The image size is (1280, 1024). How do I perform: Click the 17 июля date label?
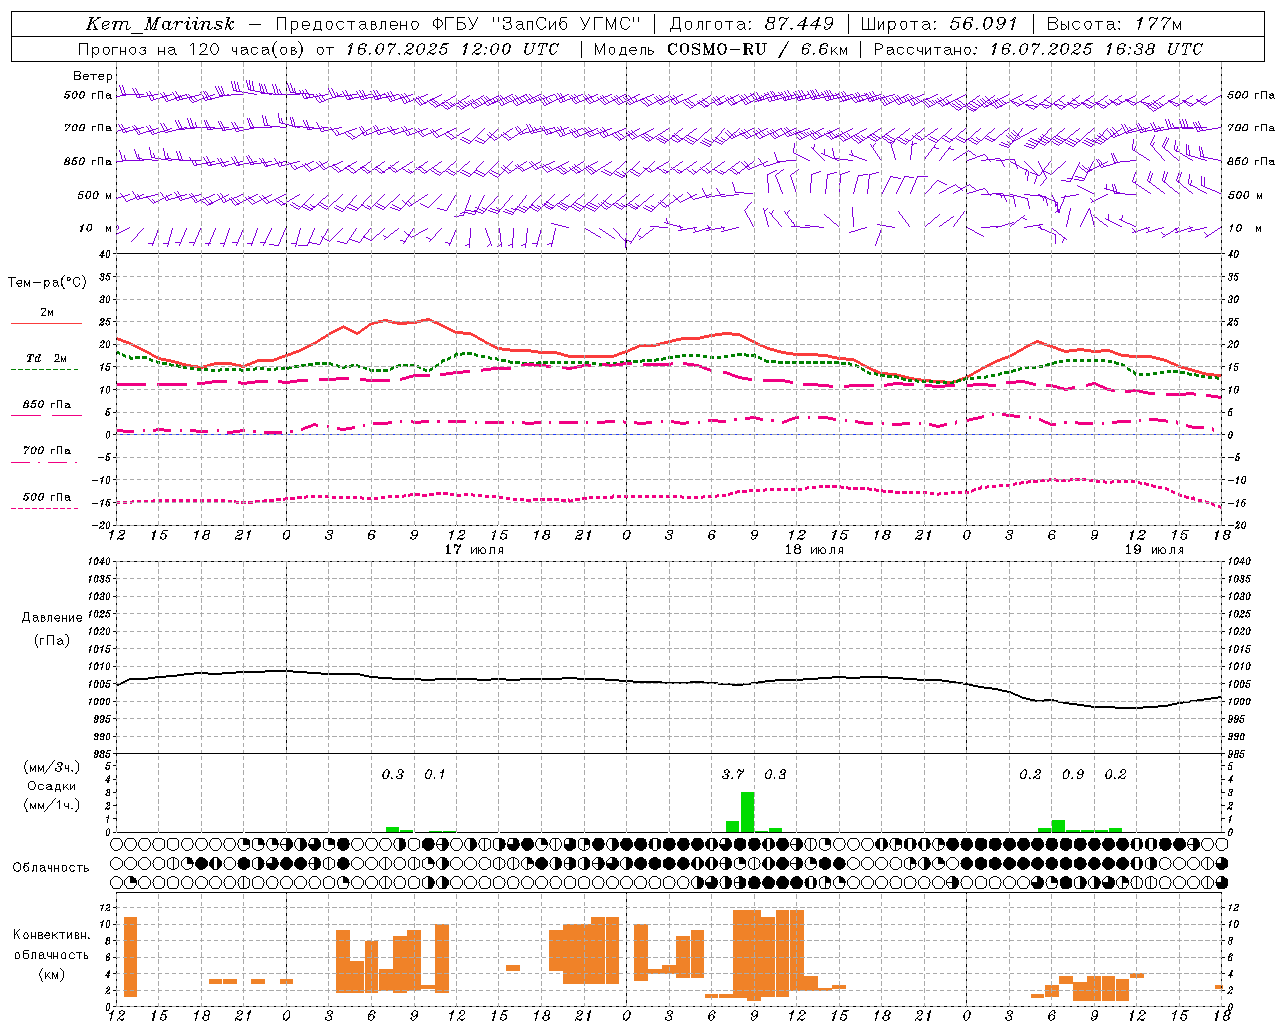point(474,550)
